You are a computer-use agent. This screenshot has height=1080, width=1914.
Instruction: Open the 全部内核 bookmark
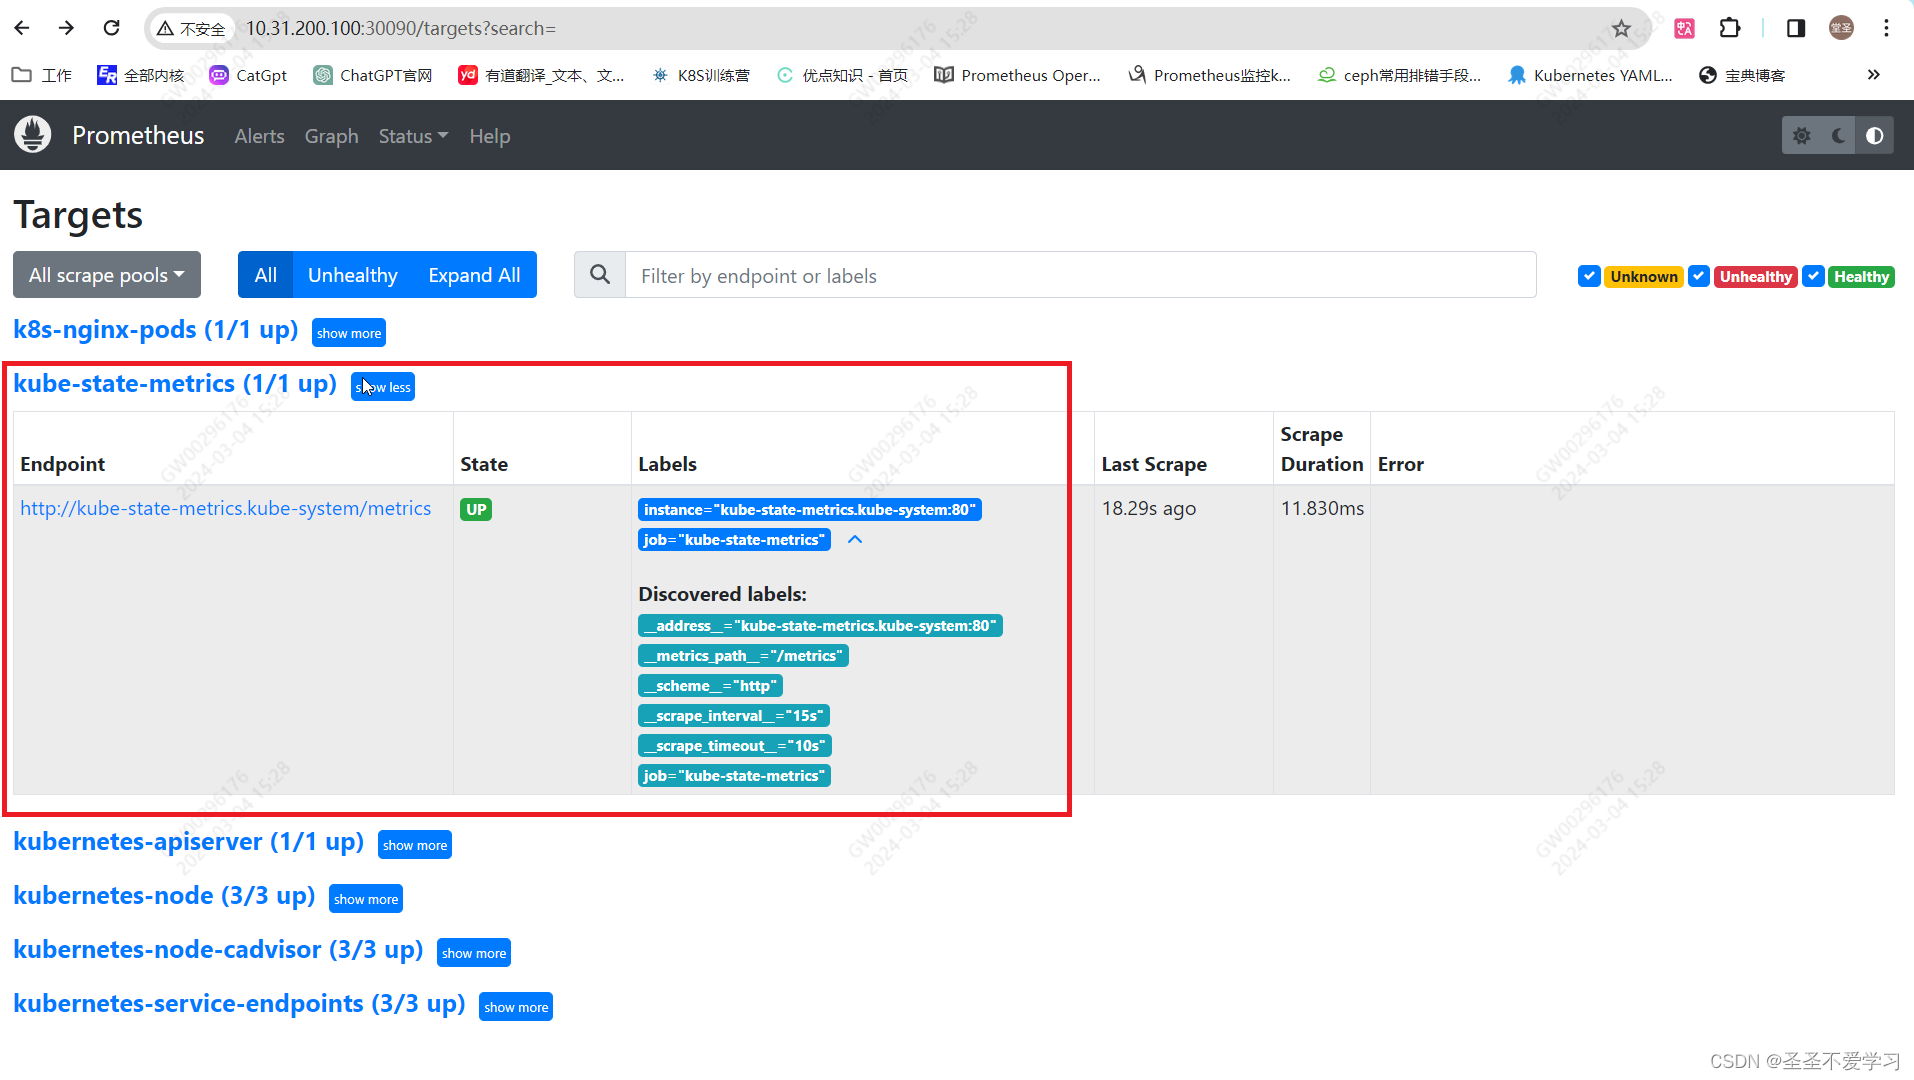[x=141, y=75]
